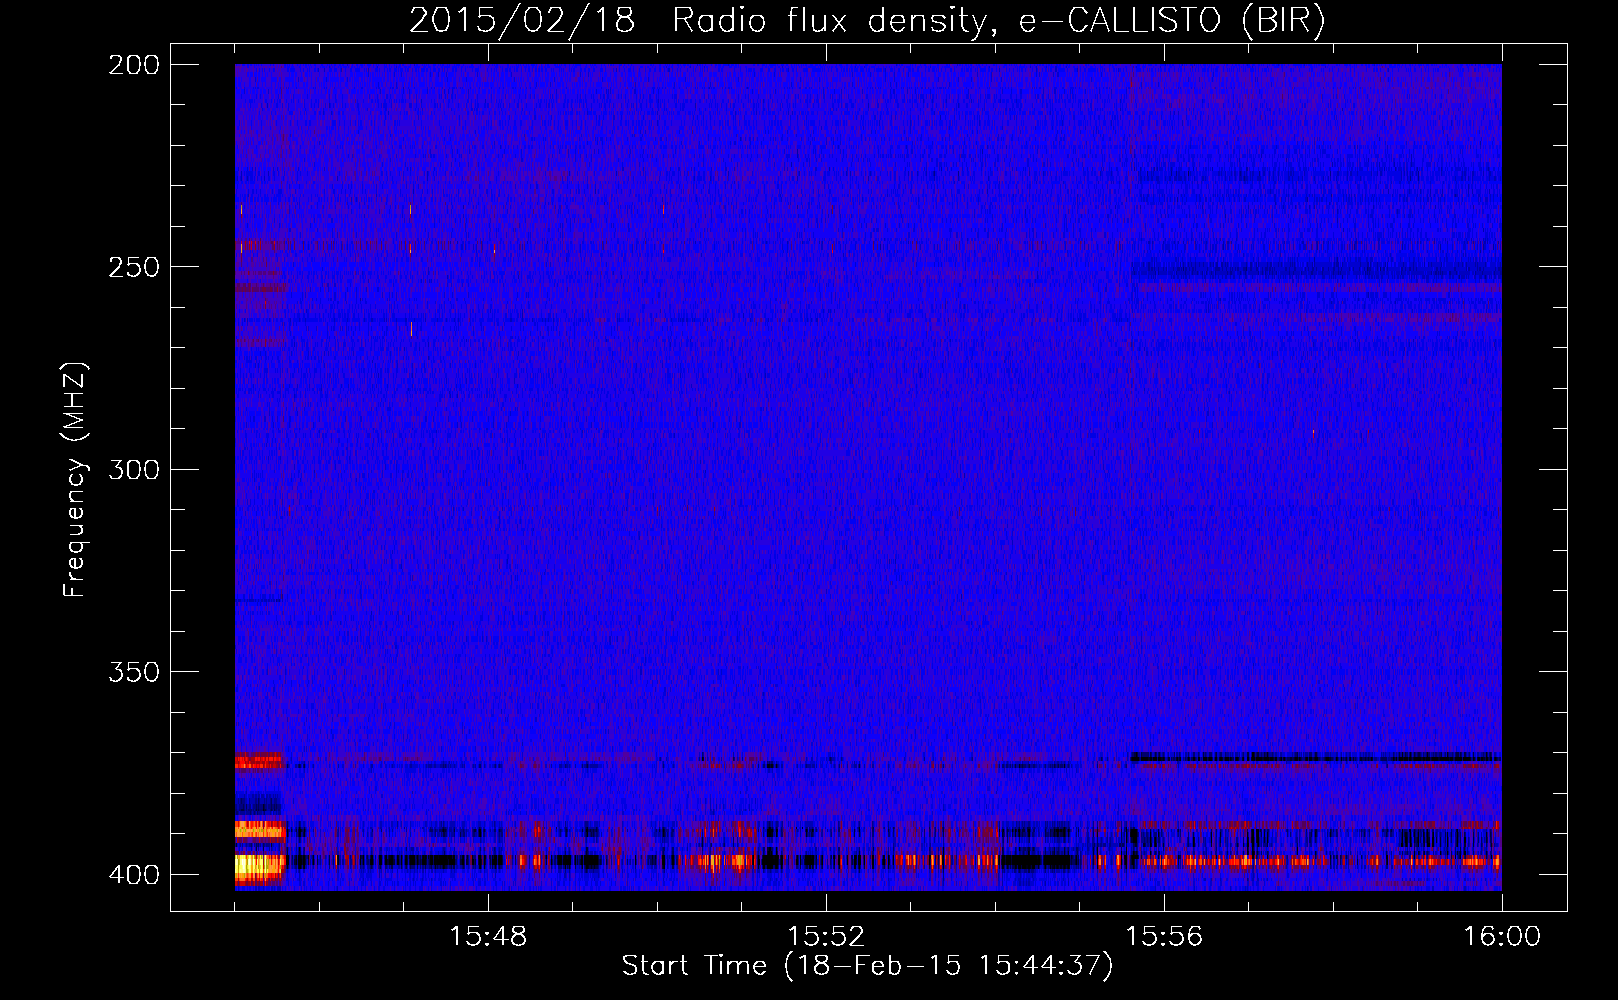Select the 15:48 time tick label
The width and height of the screenshot is (1618, 1000).
click(488, 937)
